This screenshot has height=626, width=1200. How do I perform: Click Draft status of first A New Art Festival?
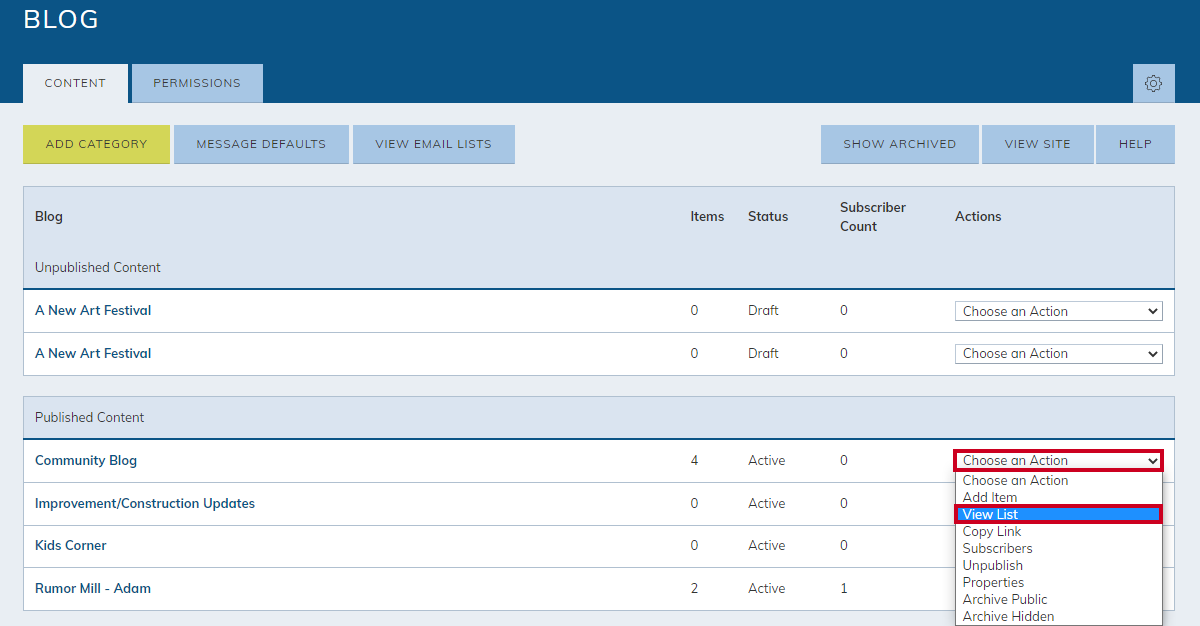tap(763, 310)
